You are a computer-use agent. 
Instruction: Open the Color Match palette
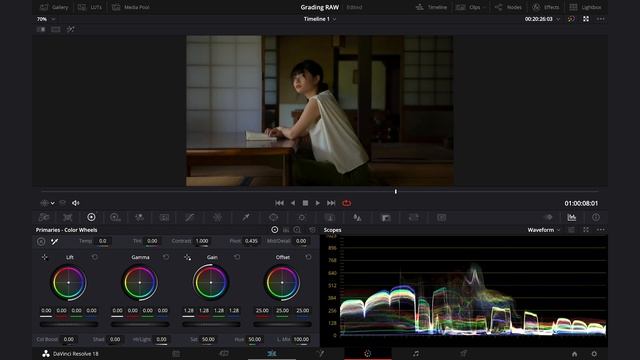point(68,218)
